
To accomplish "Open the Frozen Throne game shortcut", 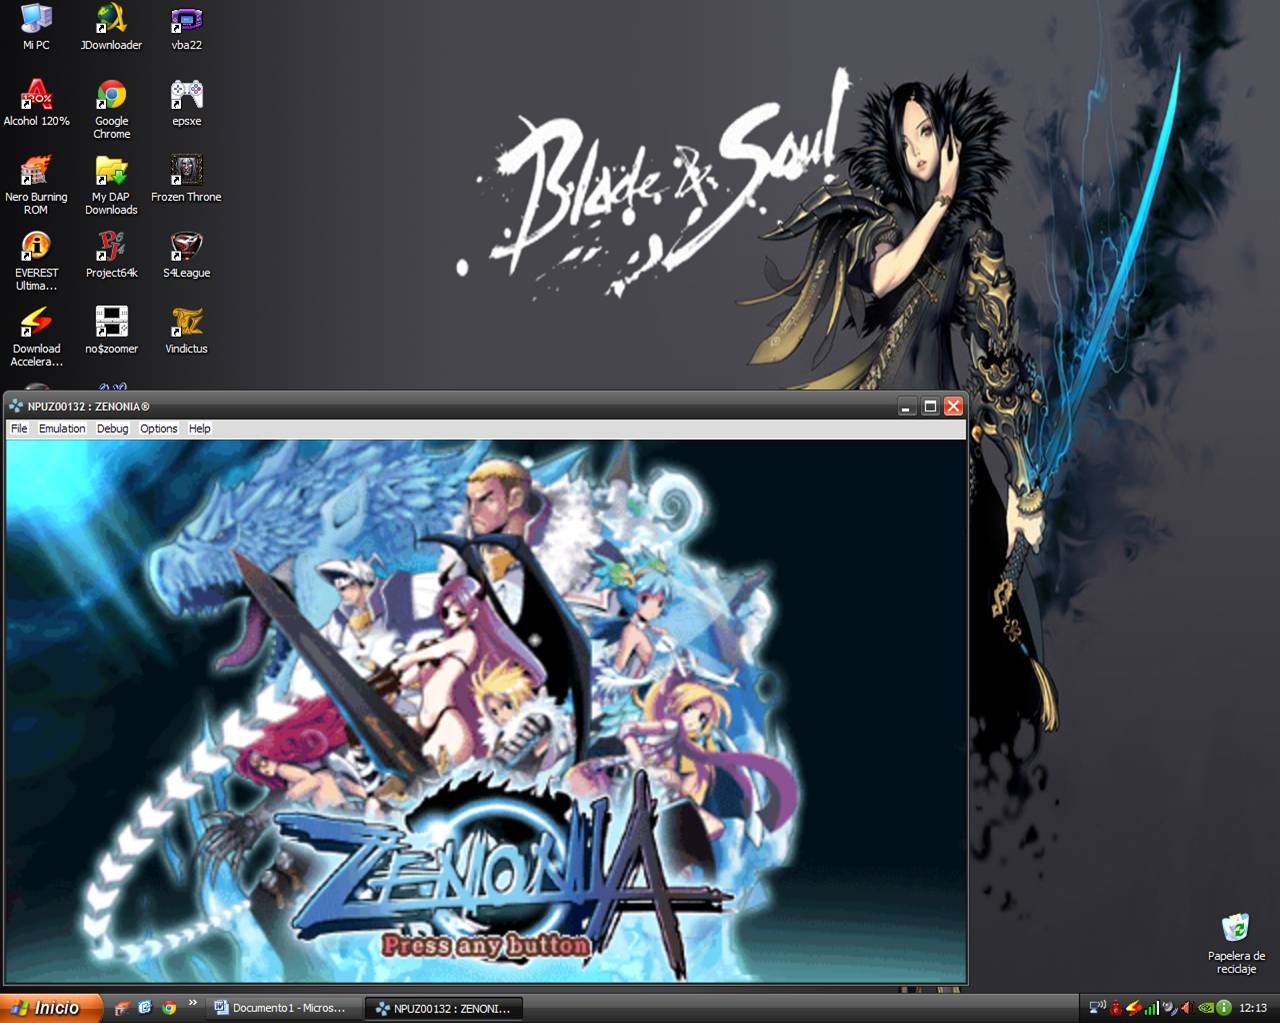I will point(186,172).
